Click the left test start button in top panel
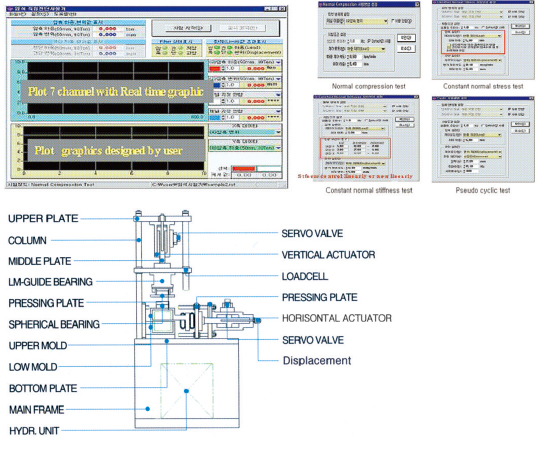 click(188, 28)
